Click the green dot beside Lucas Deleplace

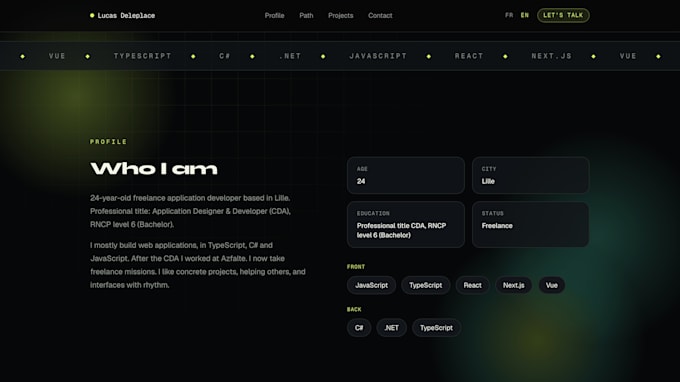tap(92, 16)
